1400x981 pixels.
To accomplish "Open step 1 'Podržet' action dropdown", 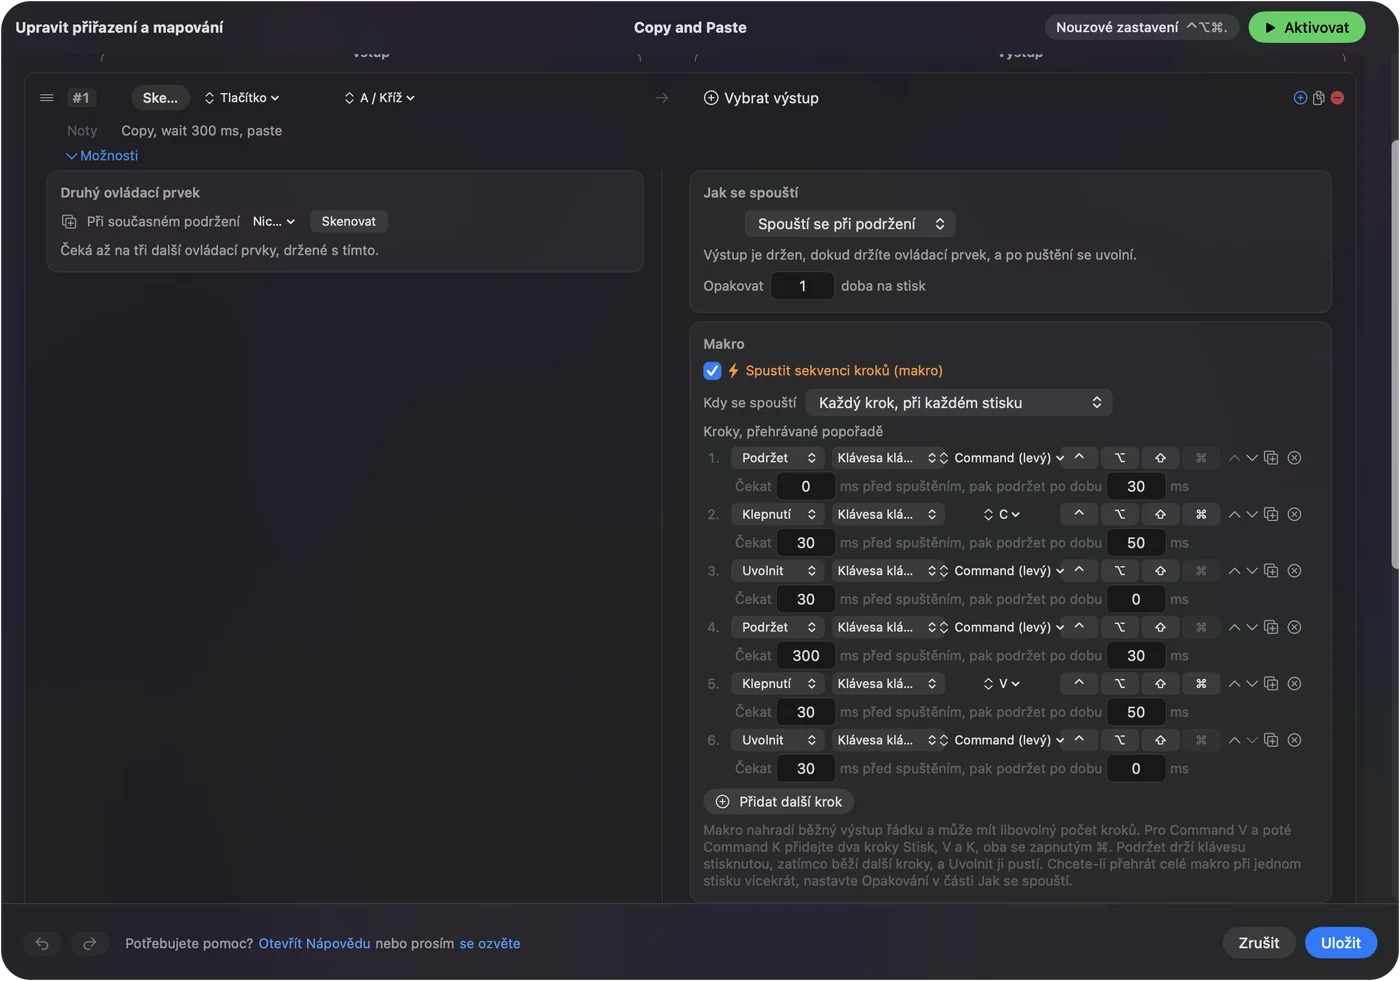I will 778,458.
